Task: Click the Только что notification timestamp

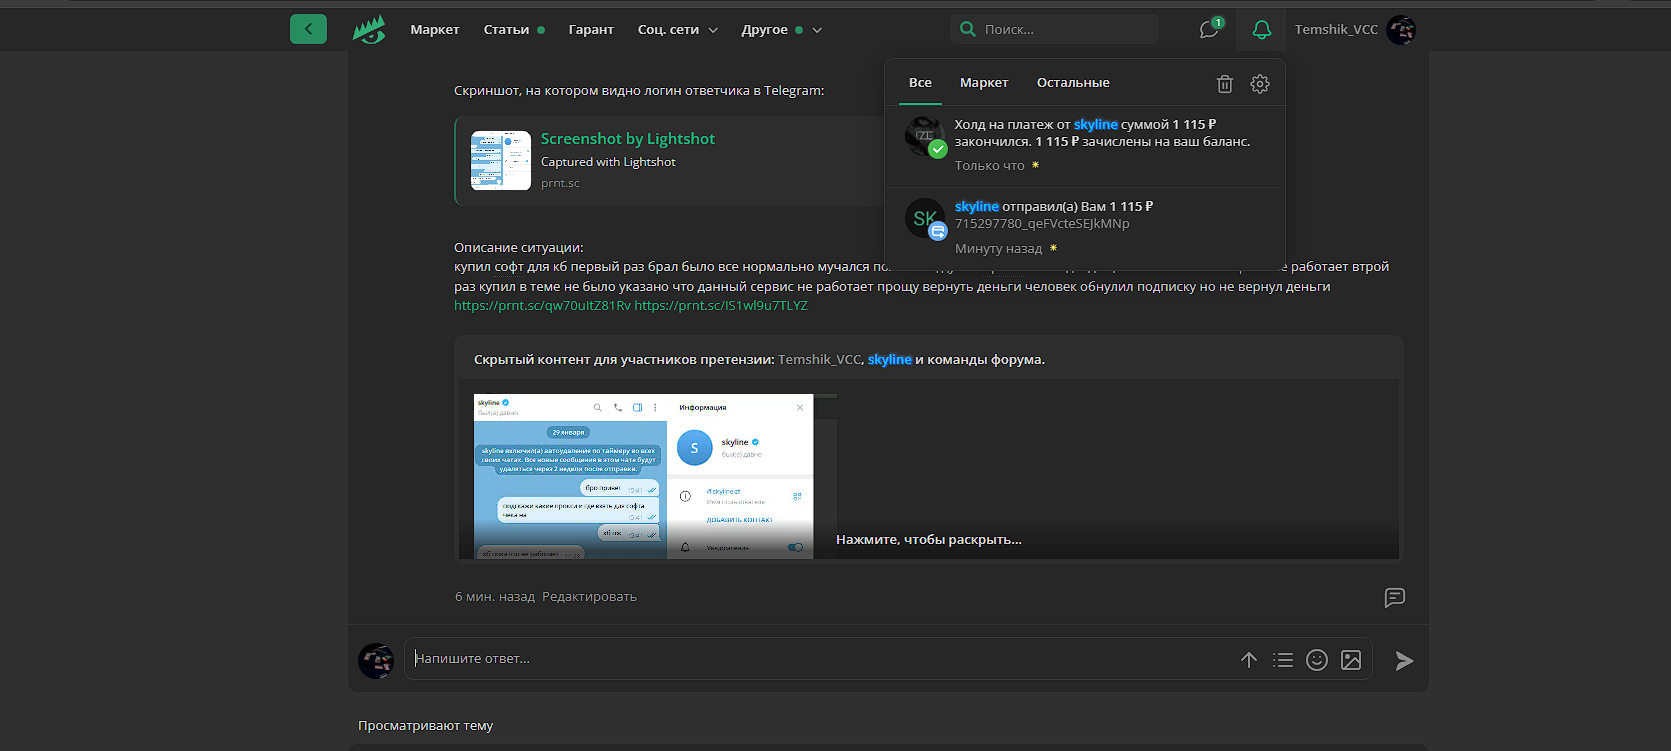Action: (989, 166)
